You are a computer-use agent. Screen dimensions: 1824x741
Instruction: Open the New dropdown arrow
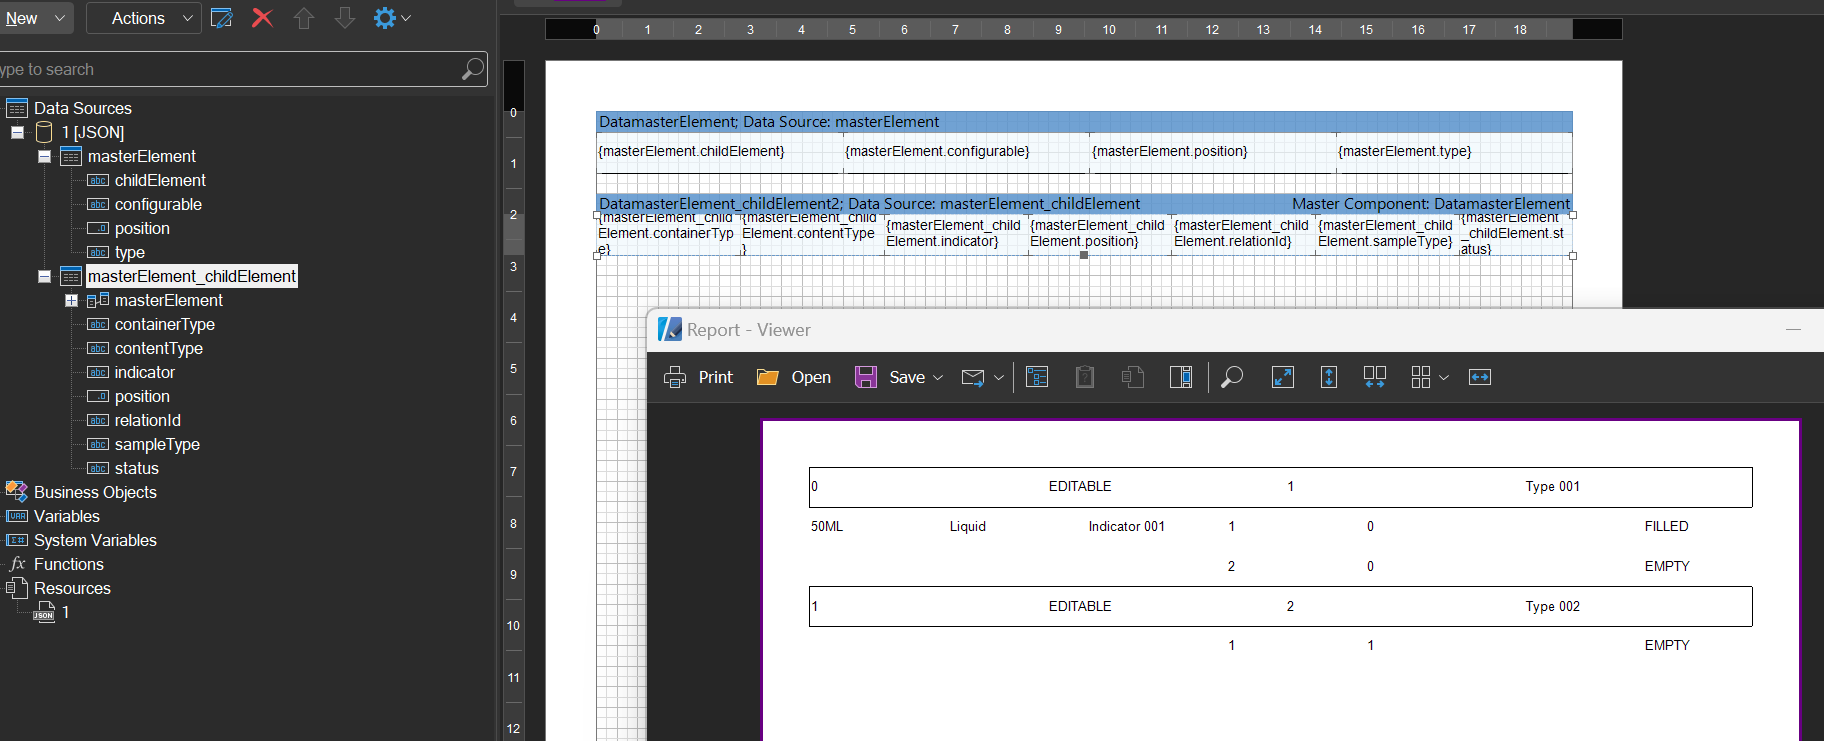click(x=60, y=18)
